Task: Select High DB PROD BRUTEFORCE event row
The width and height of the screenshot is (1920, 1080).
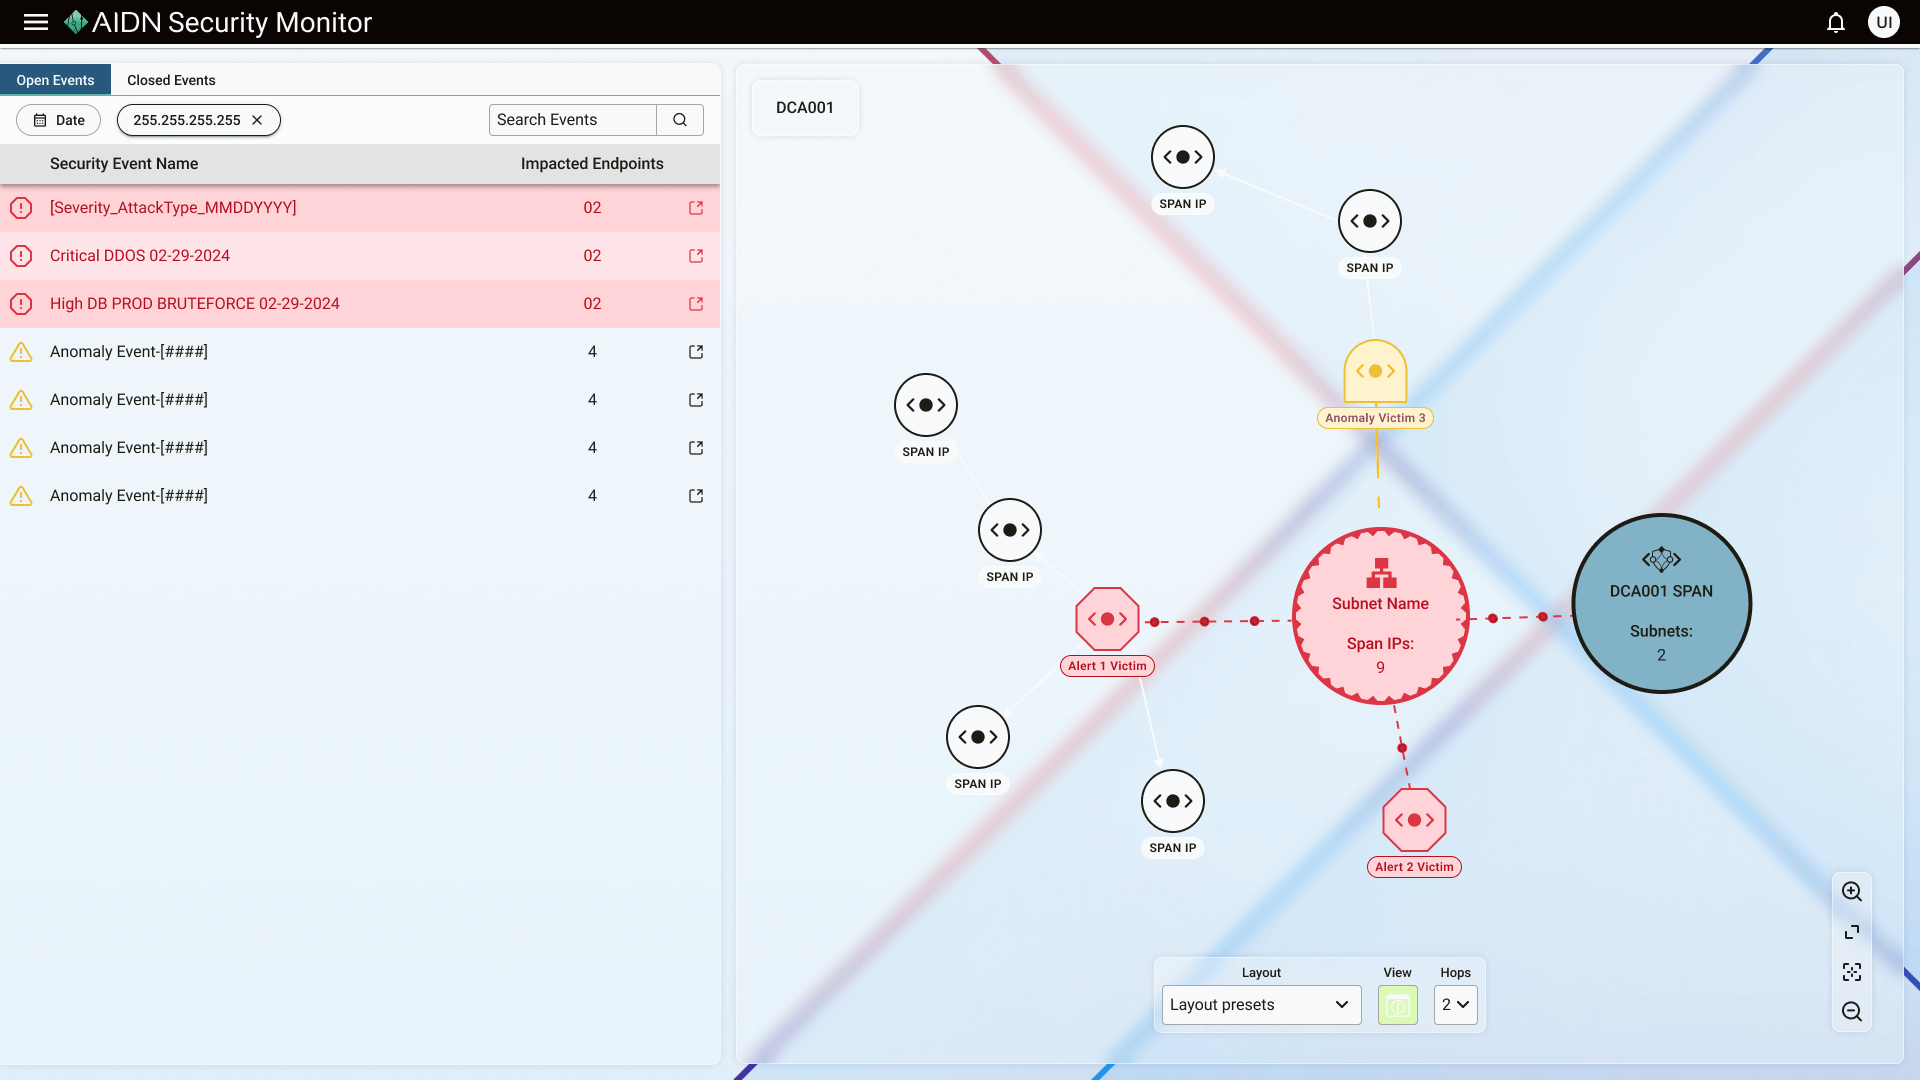Action: [195, 304]
